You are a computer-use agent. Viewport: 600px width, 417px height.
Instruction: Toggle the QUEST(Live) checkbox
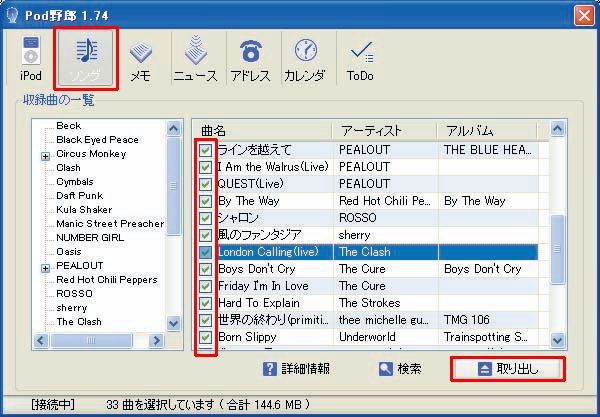(205, 184)
